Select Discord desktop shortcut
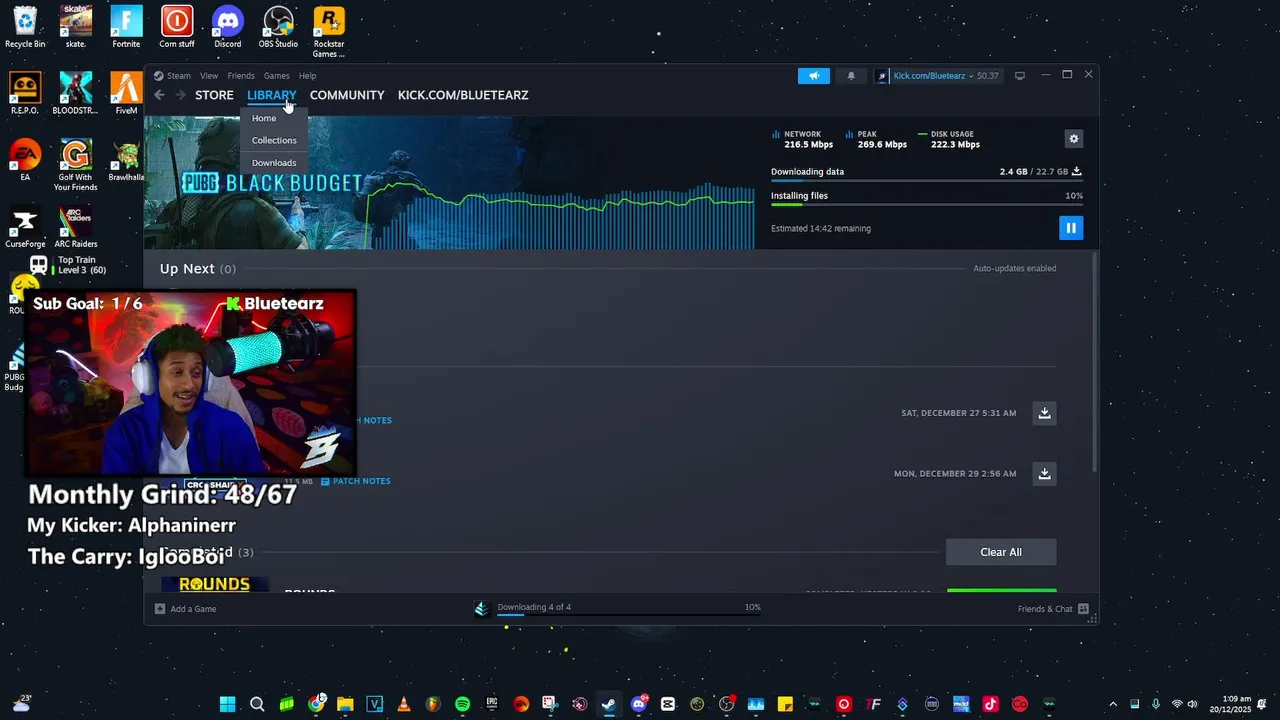Screen dimensions: 1280x720 (x=228, y=26)
